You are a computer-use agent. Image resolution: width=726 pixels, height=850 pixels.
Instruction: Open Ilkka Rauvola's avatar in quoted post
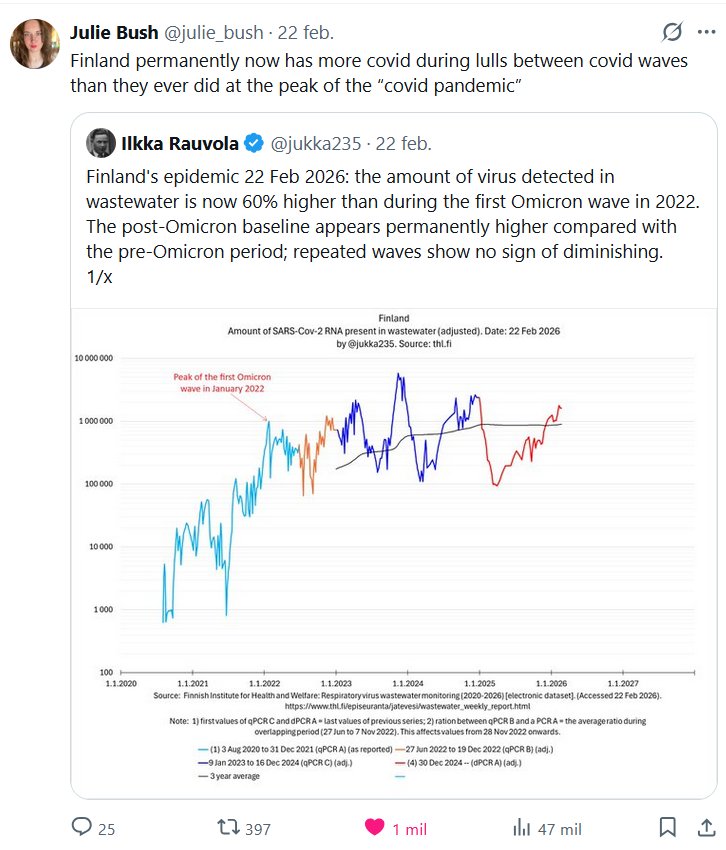(x=100, y=144)
